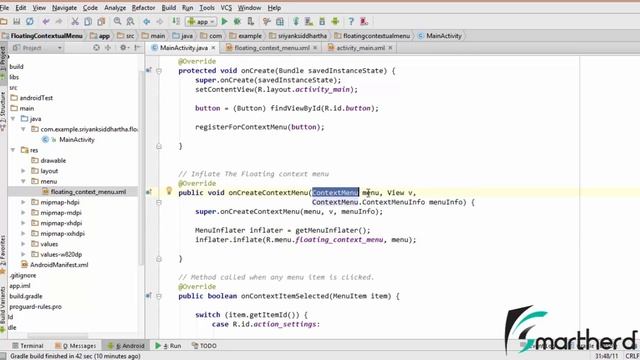The height and width of the screenshot is (360, 640).
Task: Expand the mipmap-mdpi folder
Action: (23, 213)
